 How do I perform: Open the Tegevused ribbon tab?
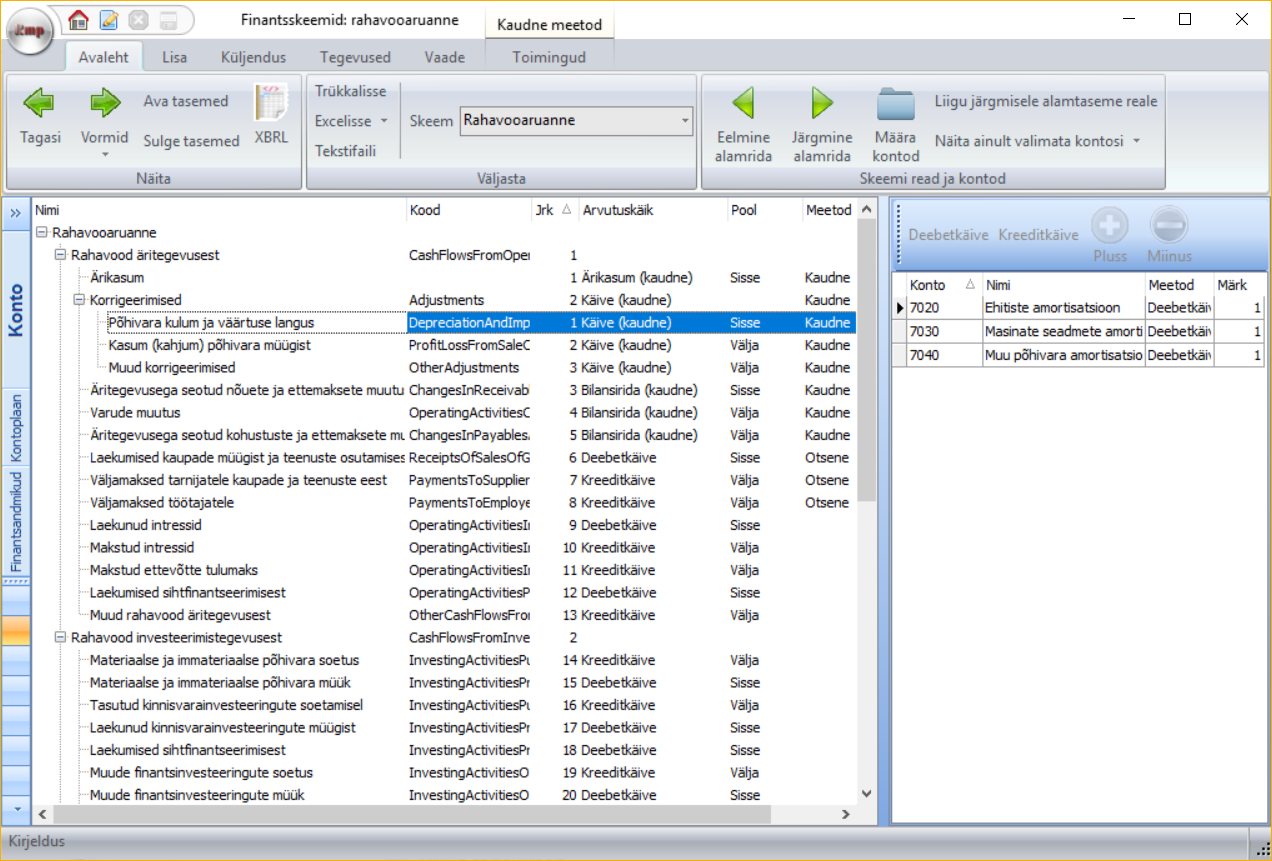[x=355, y=57]
